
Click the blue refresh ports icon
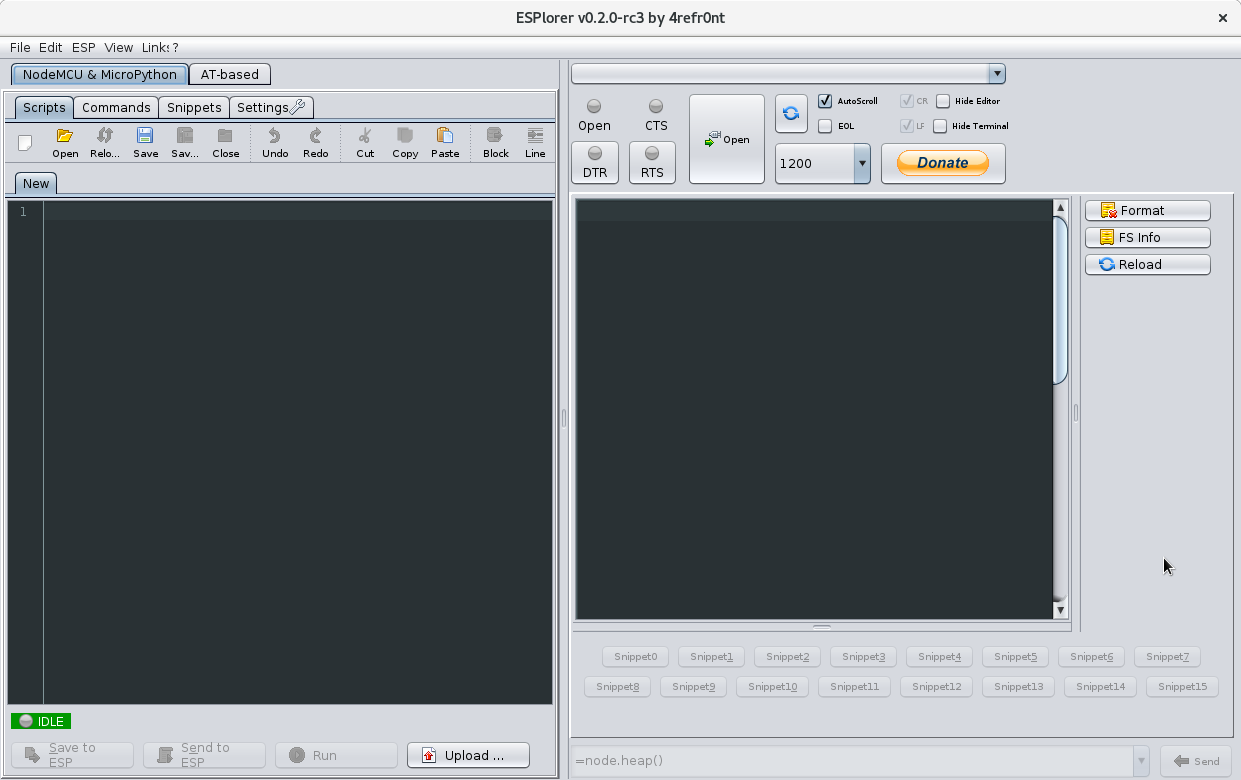791,114
